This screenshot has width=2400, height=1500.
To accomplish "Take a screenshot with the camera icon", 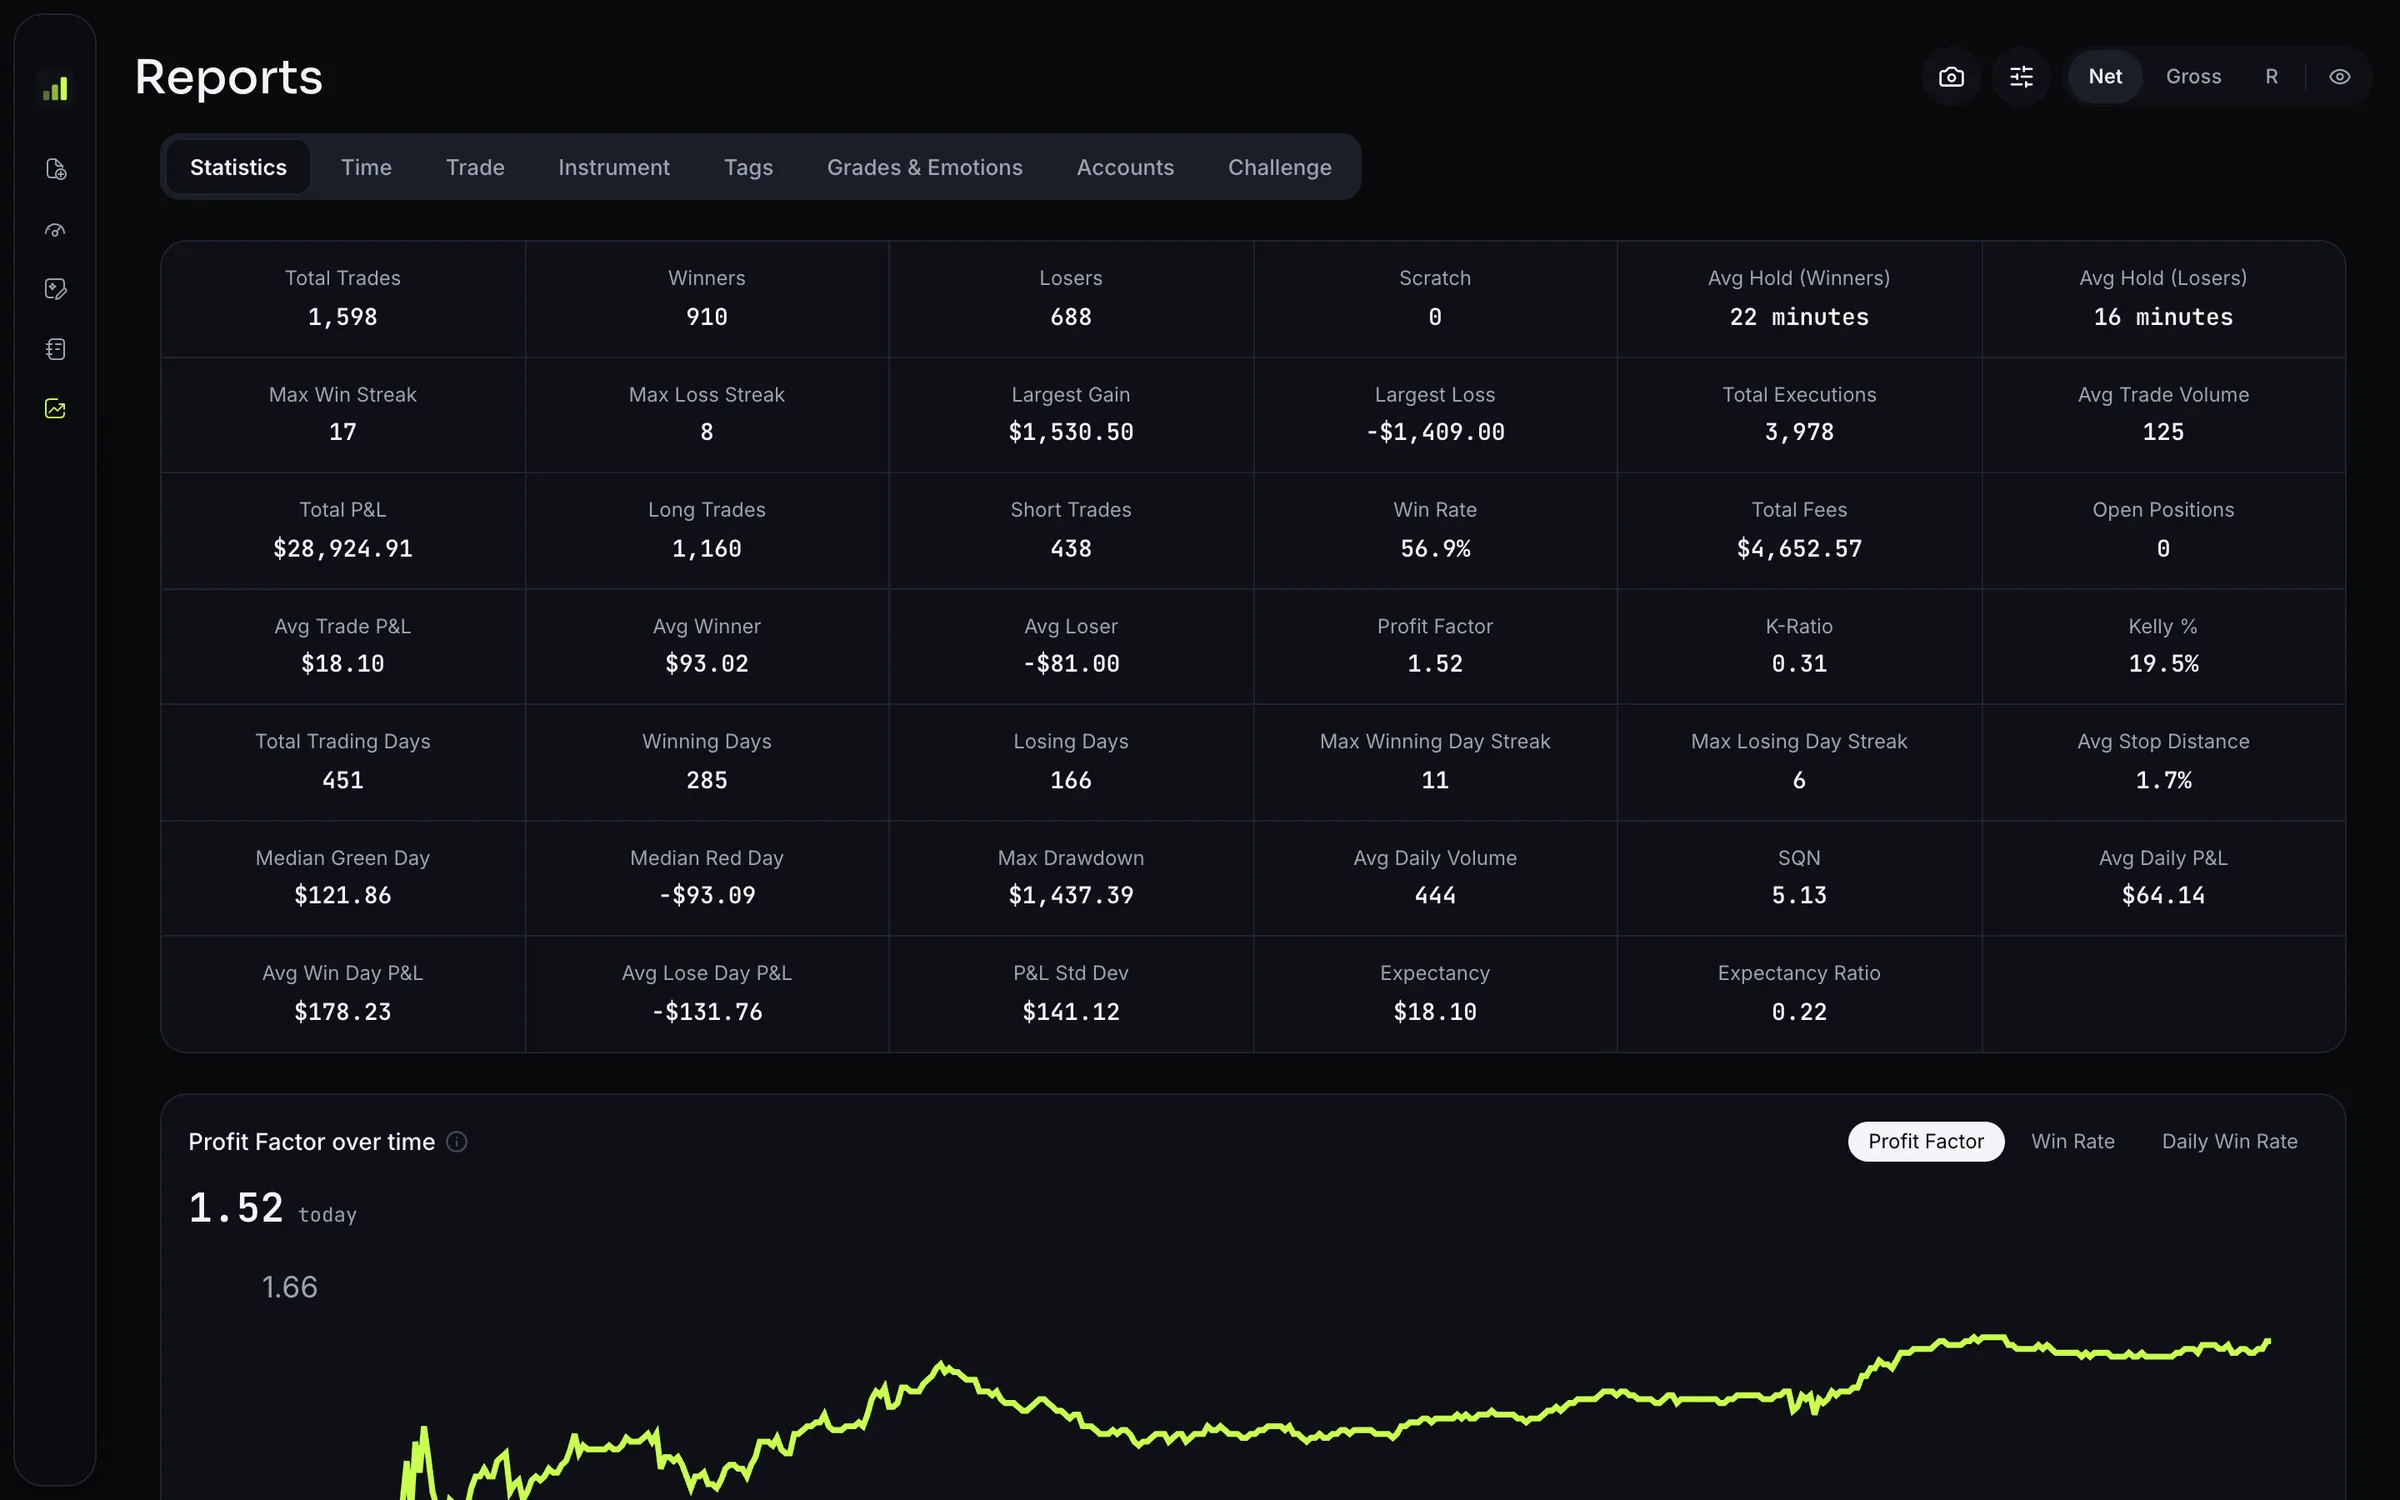I will 1951,77.
